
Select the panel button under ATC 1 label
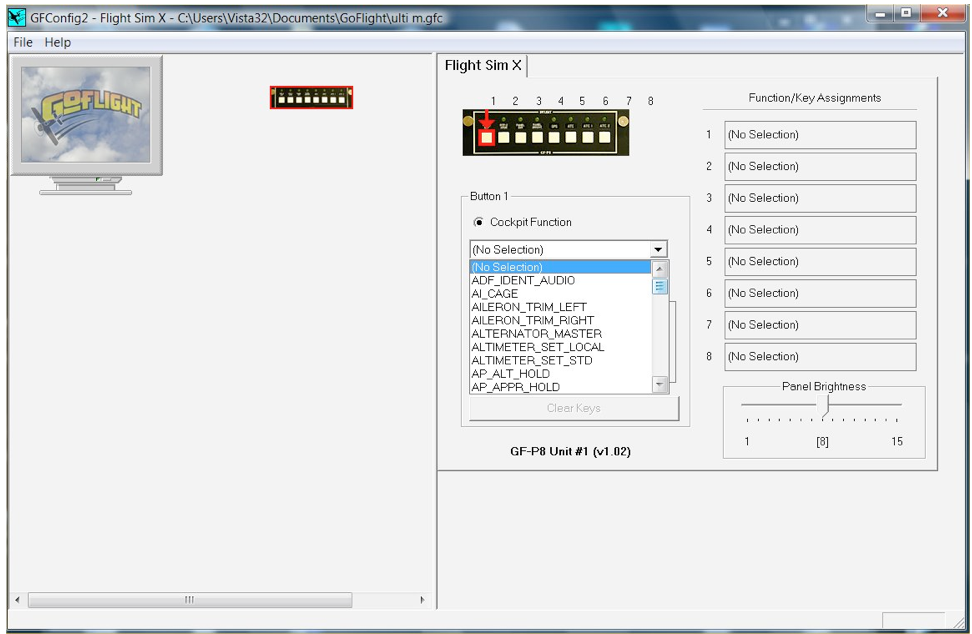tap(588, 138)
